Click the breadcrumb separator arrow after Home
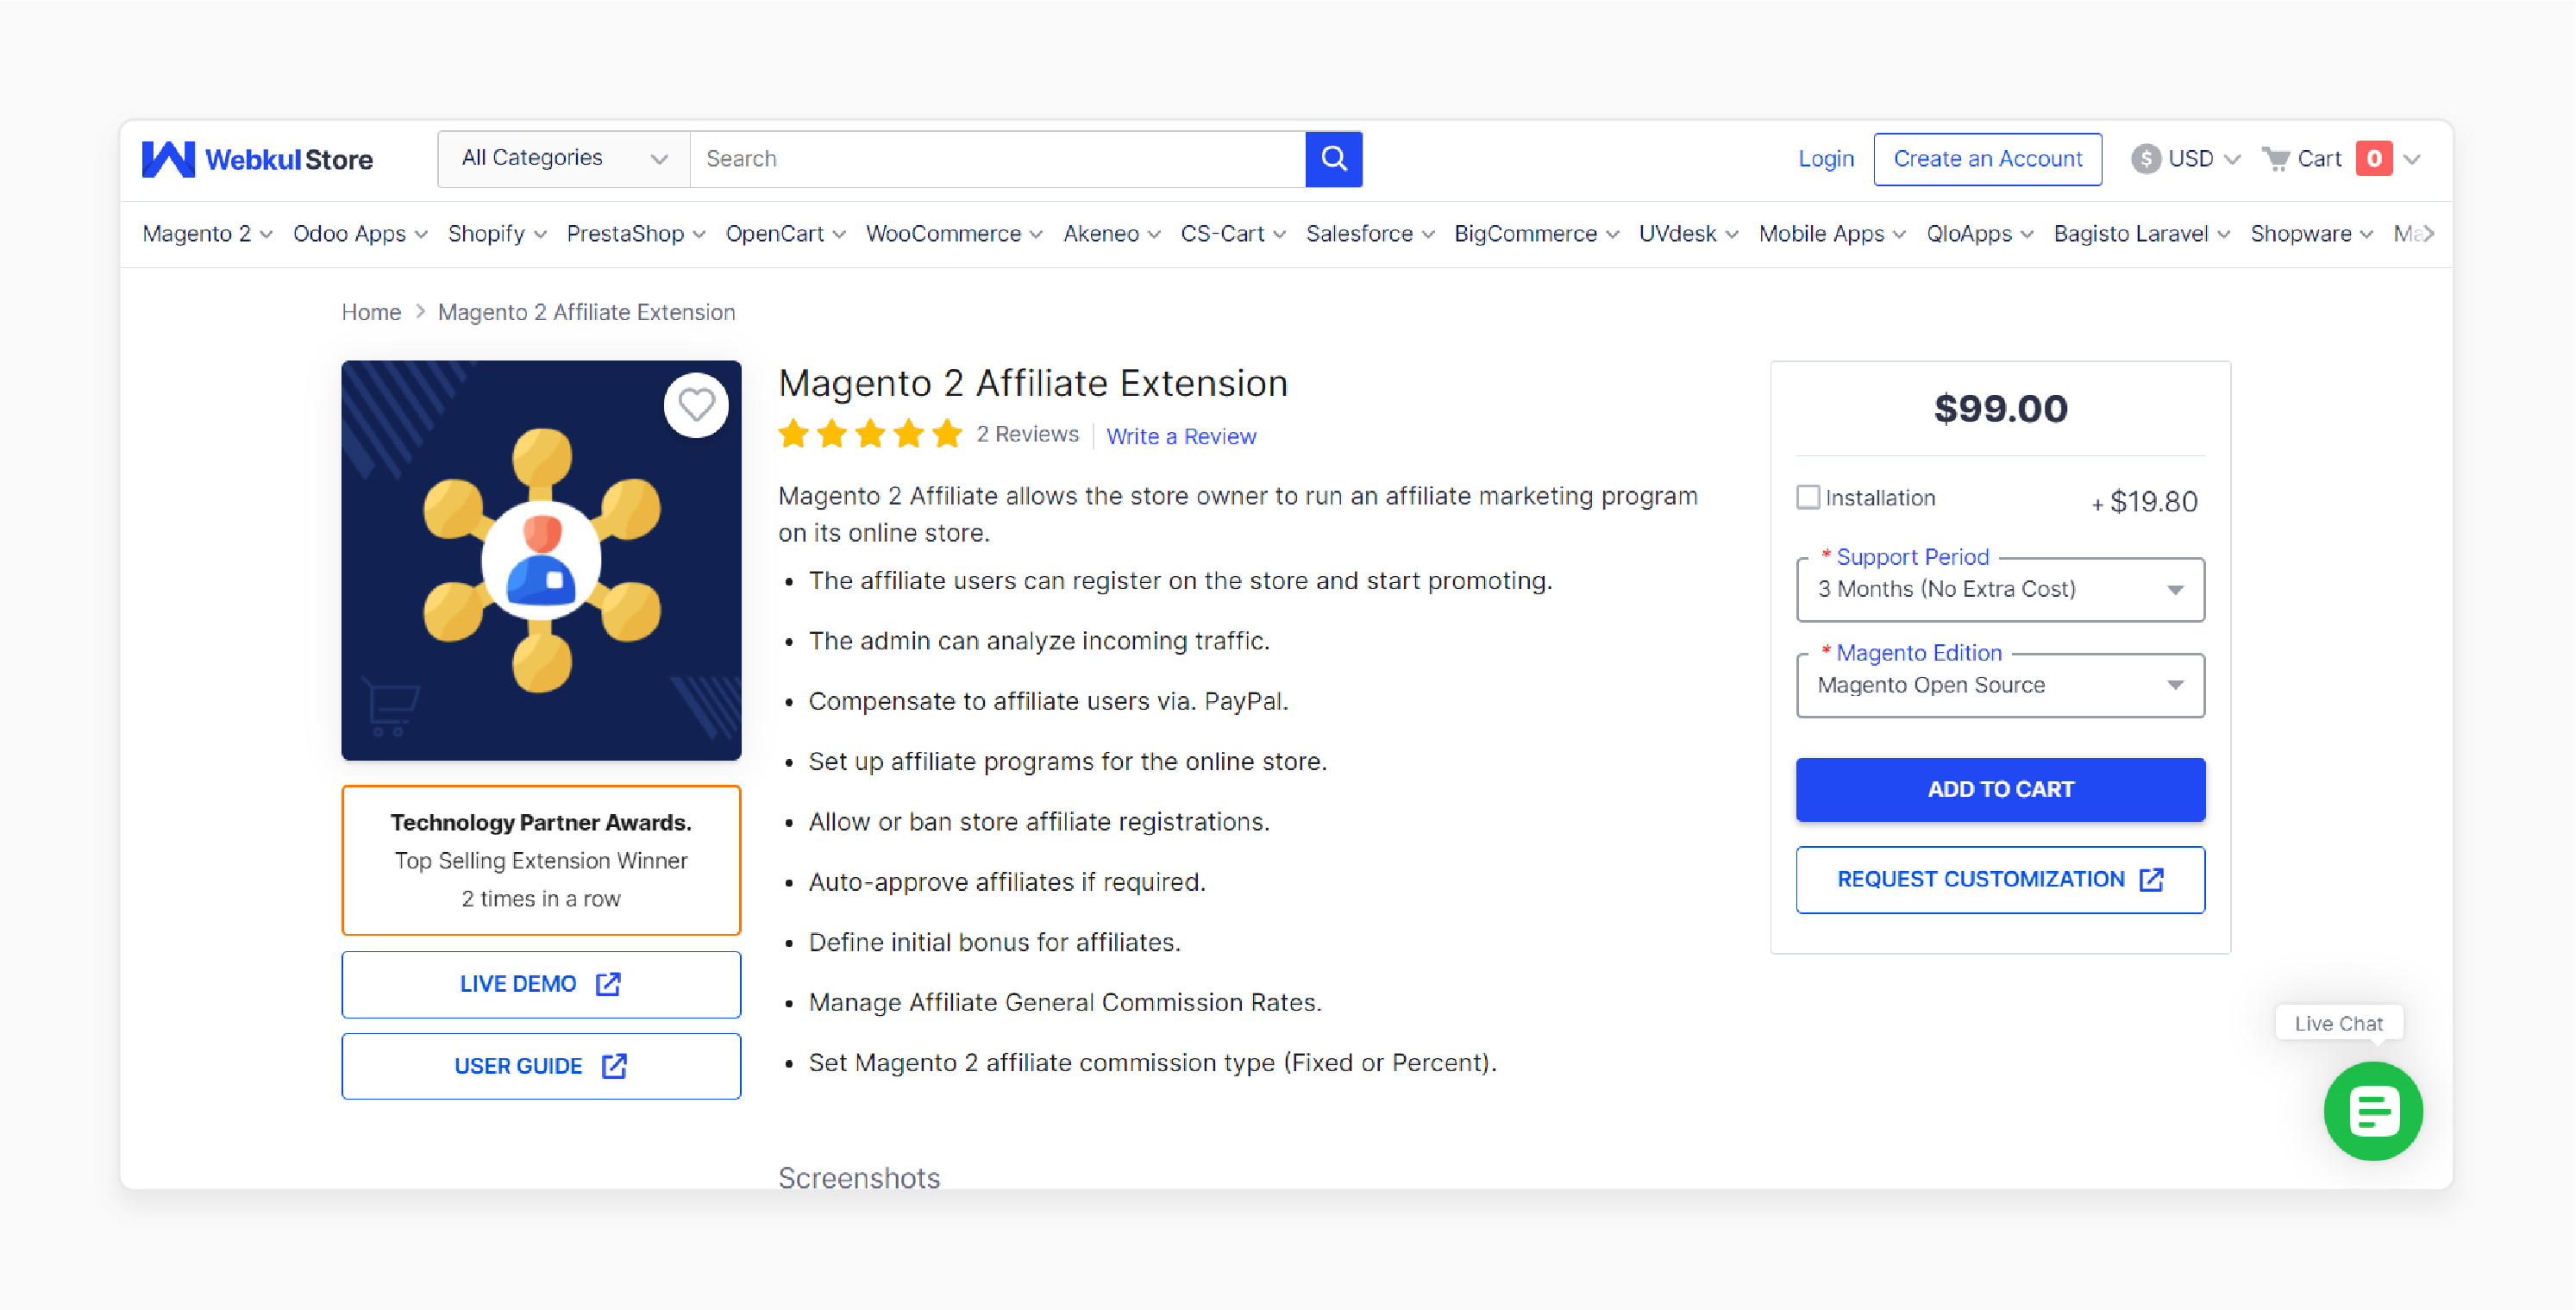Image resolution: width=2576 pixels, height=1310 pixels. click(420, 312)
